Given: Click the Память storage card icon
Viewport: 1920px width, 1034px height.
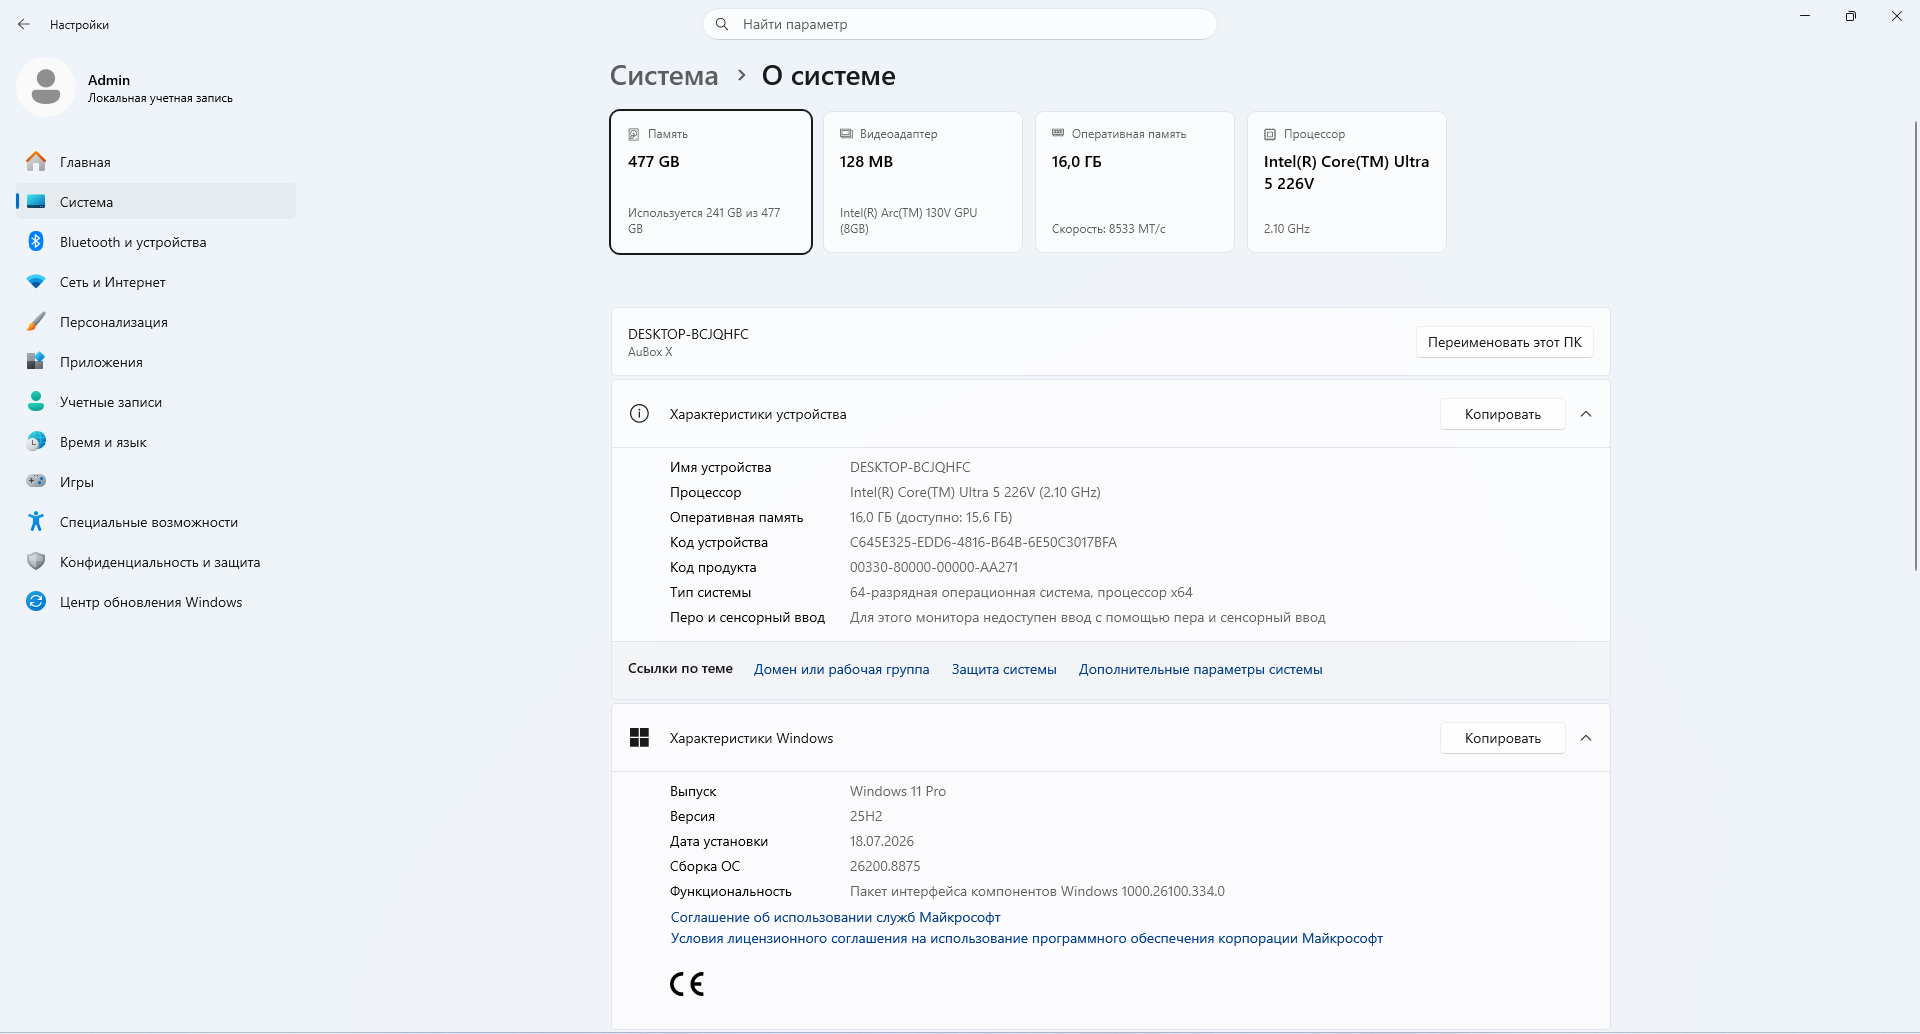Looking at the screenshot, I should (x=634, y=134).
